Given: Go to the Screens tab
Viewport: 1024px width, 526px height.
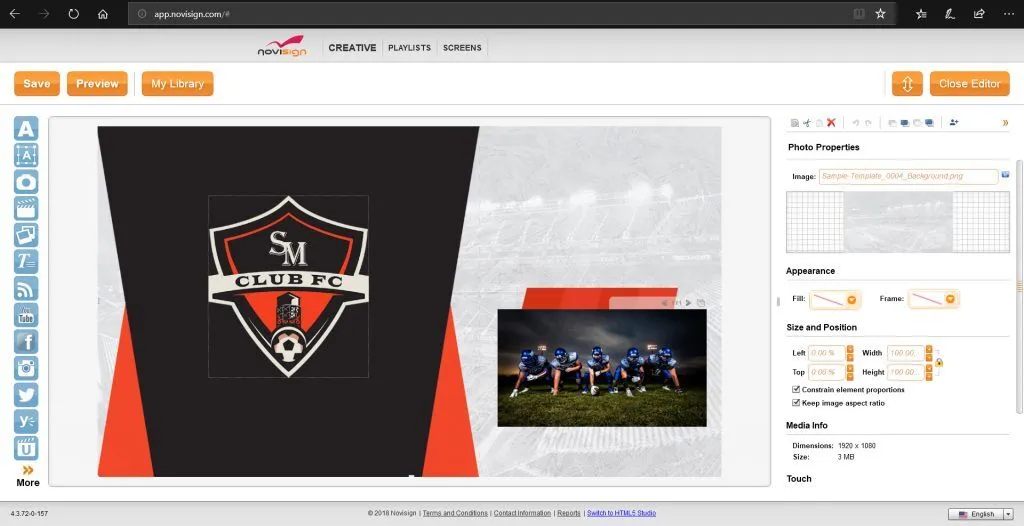Looking at the screenshot, I should pyautogui.click(x=462, y=48).
